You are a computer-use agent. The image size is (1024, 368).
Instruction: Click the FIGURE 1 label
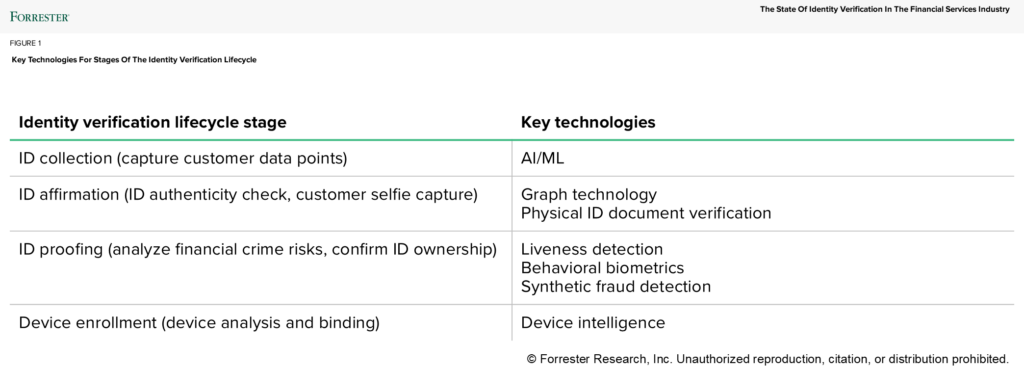(x=25, y=43)
